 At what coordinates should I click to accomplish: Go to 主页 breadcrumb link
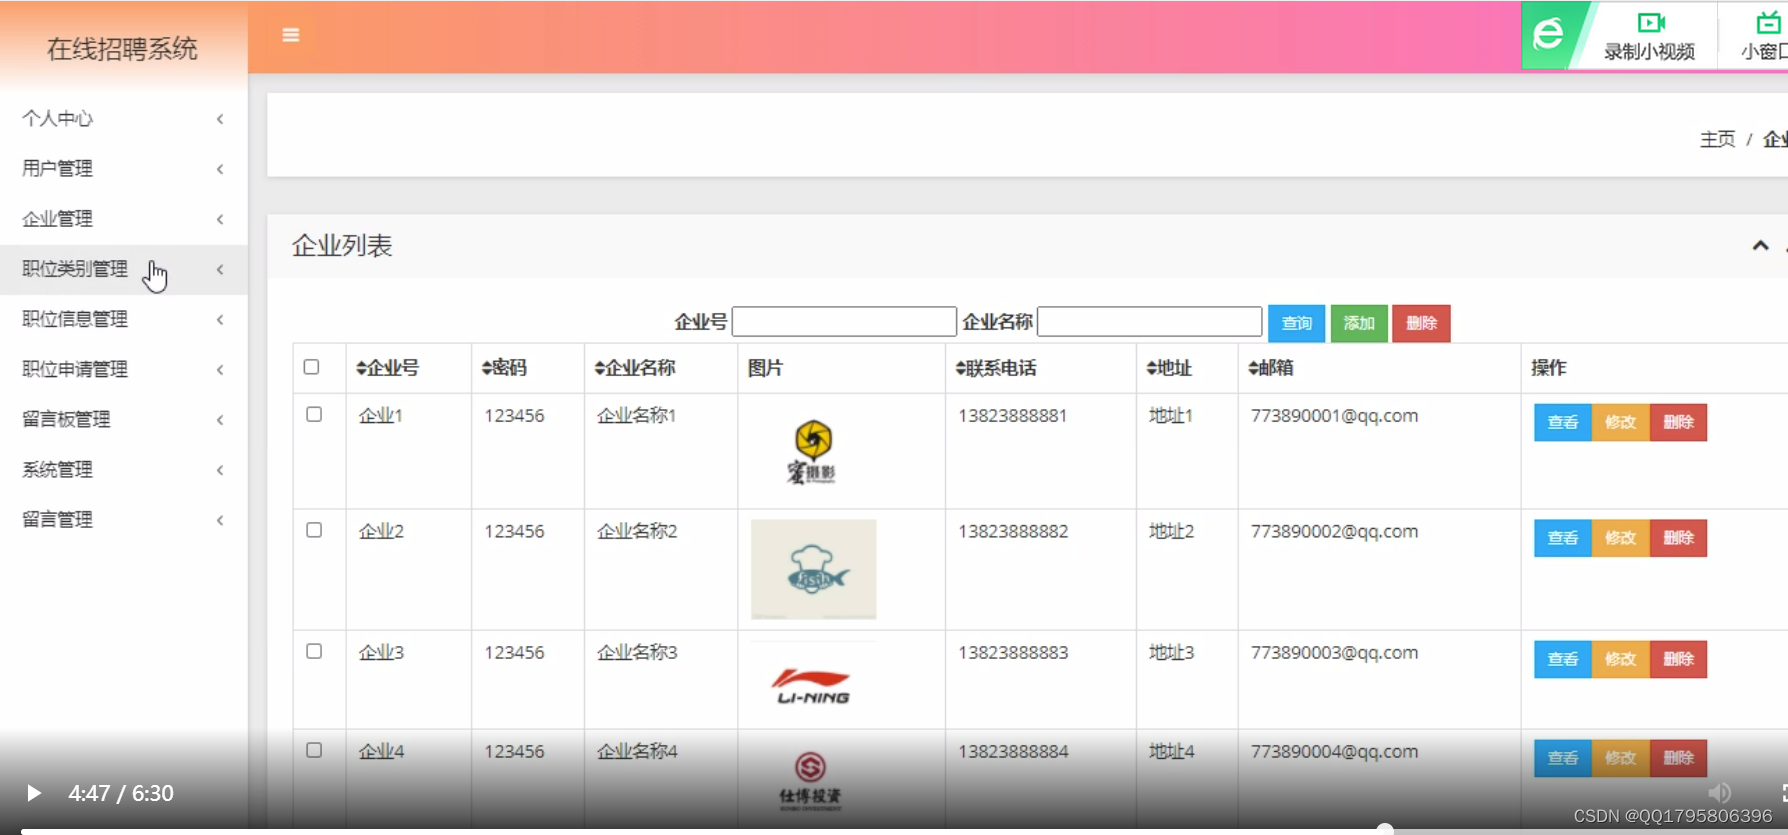tap(1717, 139)
